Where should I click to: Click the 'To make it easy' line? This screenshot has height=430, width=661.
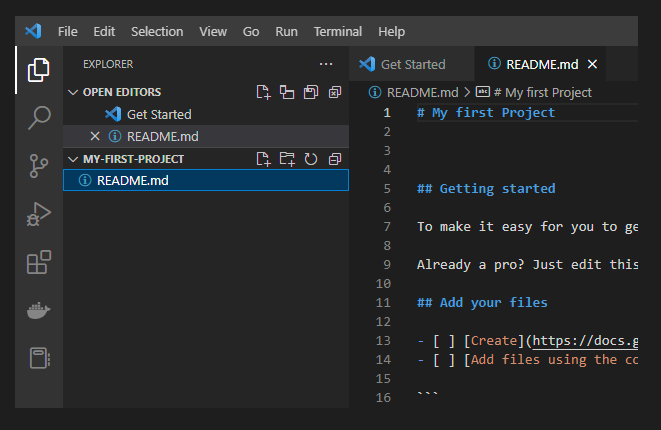pos(527,227)
